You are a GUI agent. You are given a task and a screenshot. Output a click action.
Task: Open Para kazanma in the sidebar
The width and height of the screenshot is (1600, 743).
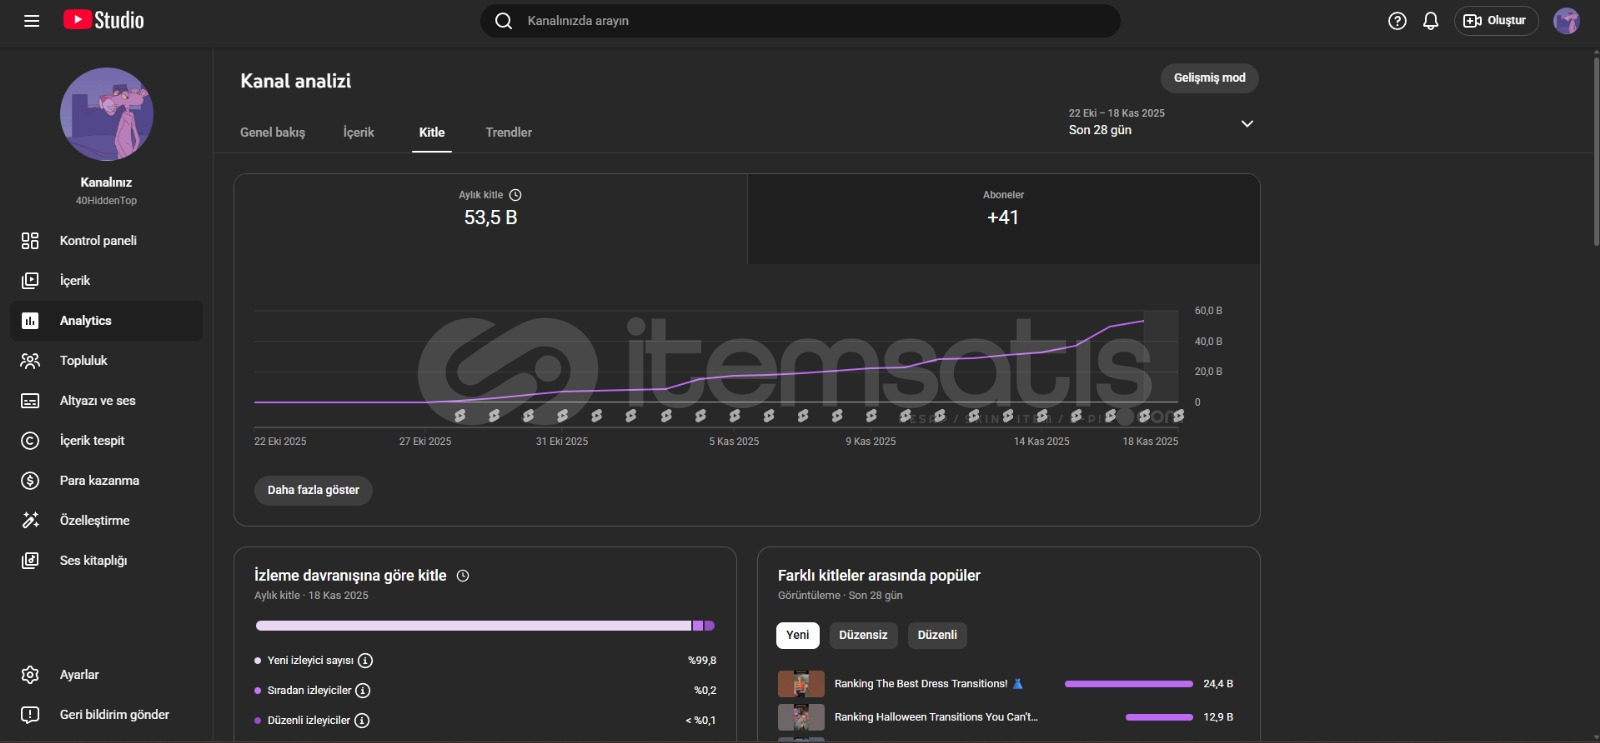pyautogui.click(x=99, y=481)
